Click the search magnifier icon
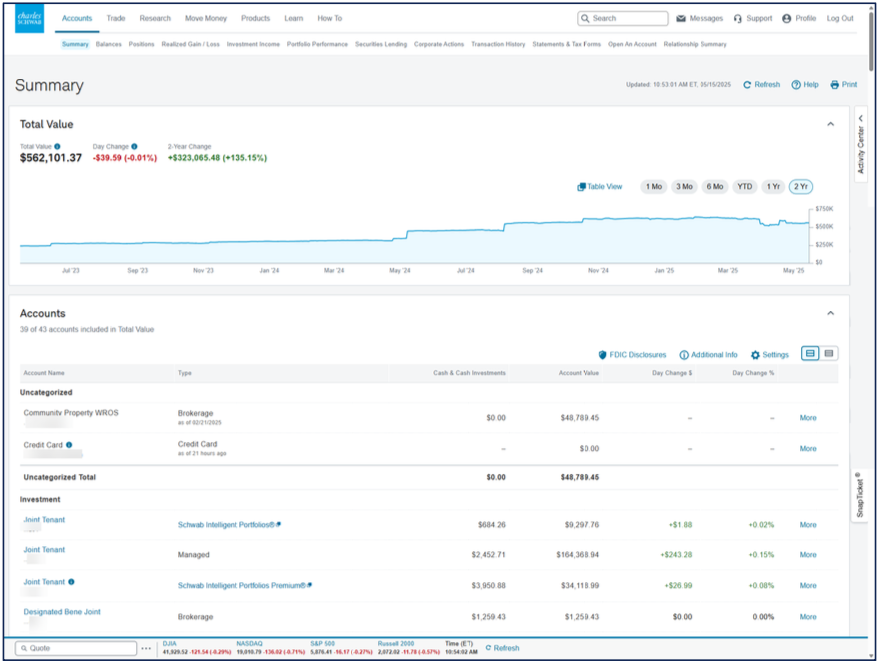Viewport: 880px width, 664px height. 585,19
